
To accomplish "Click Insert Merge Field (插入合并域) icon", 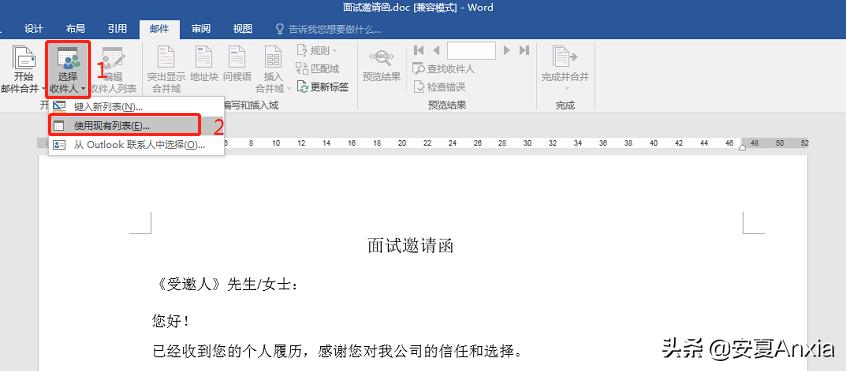I will [x=274, y=57].
